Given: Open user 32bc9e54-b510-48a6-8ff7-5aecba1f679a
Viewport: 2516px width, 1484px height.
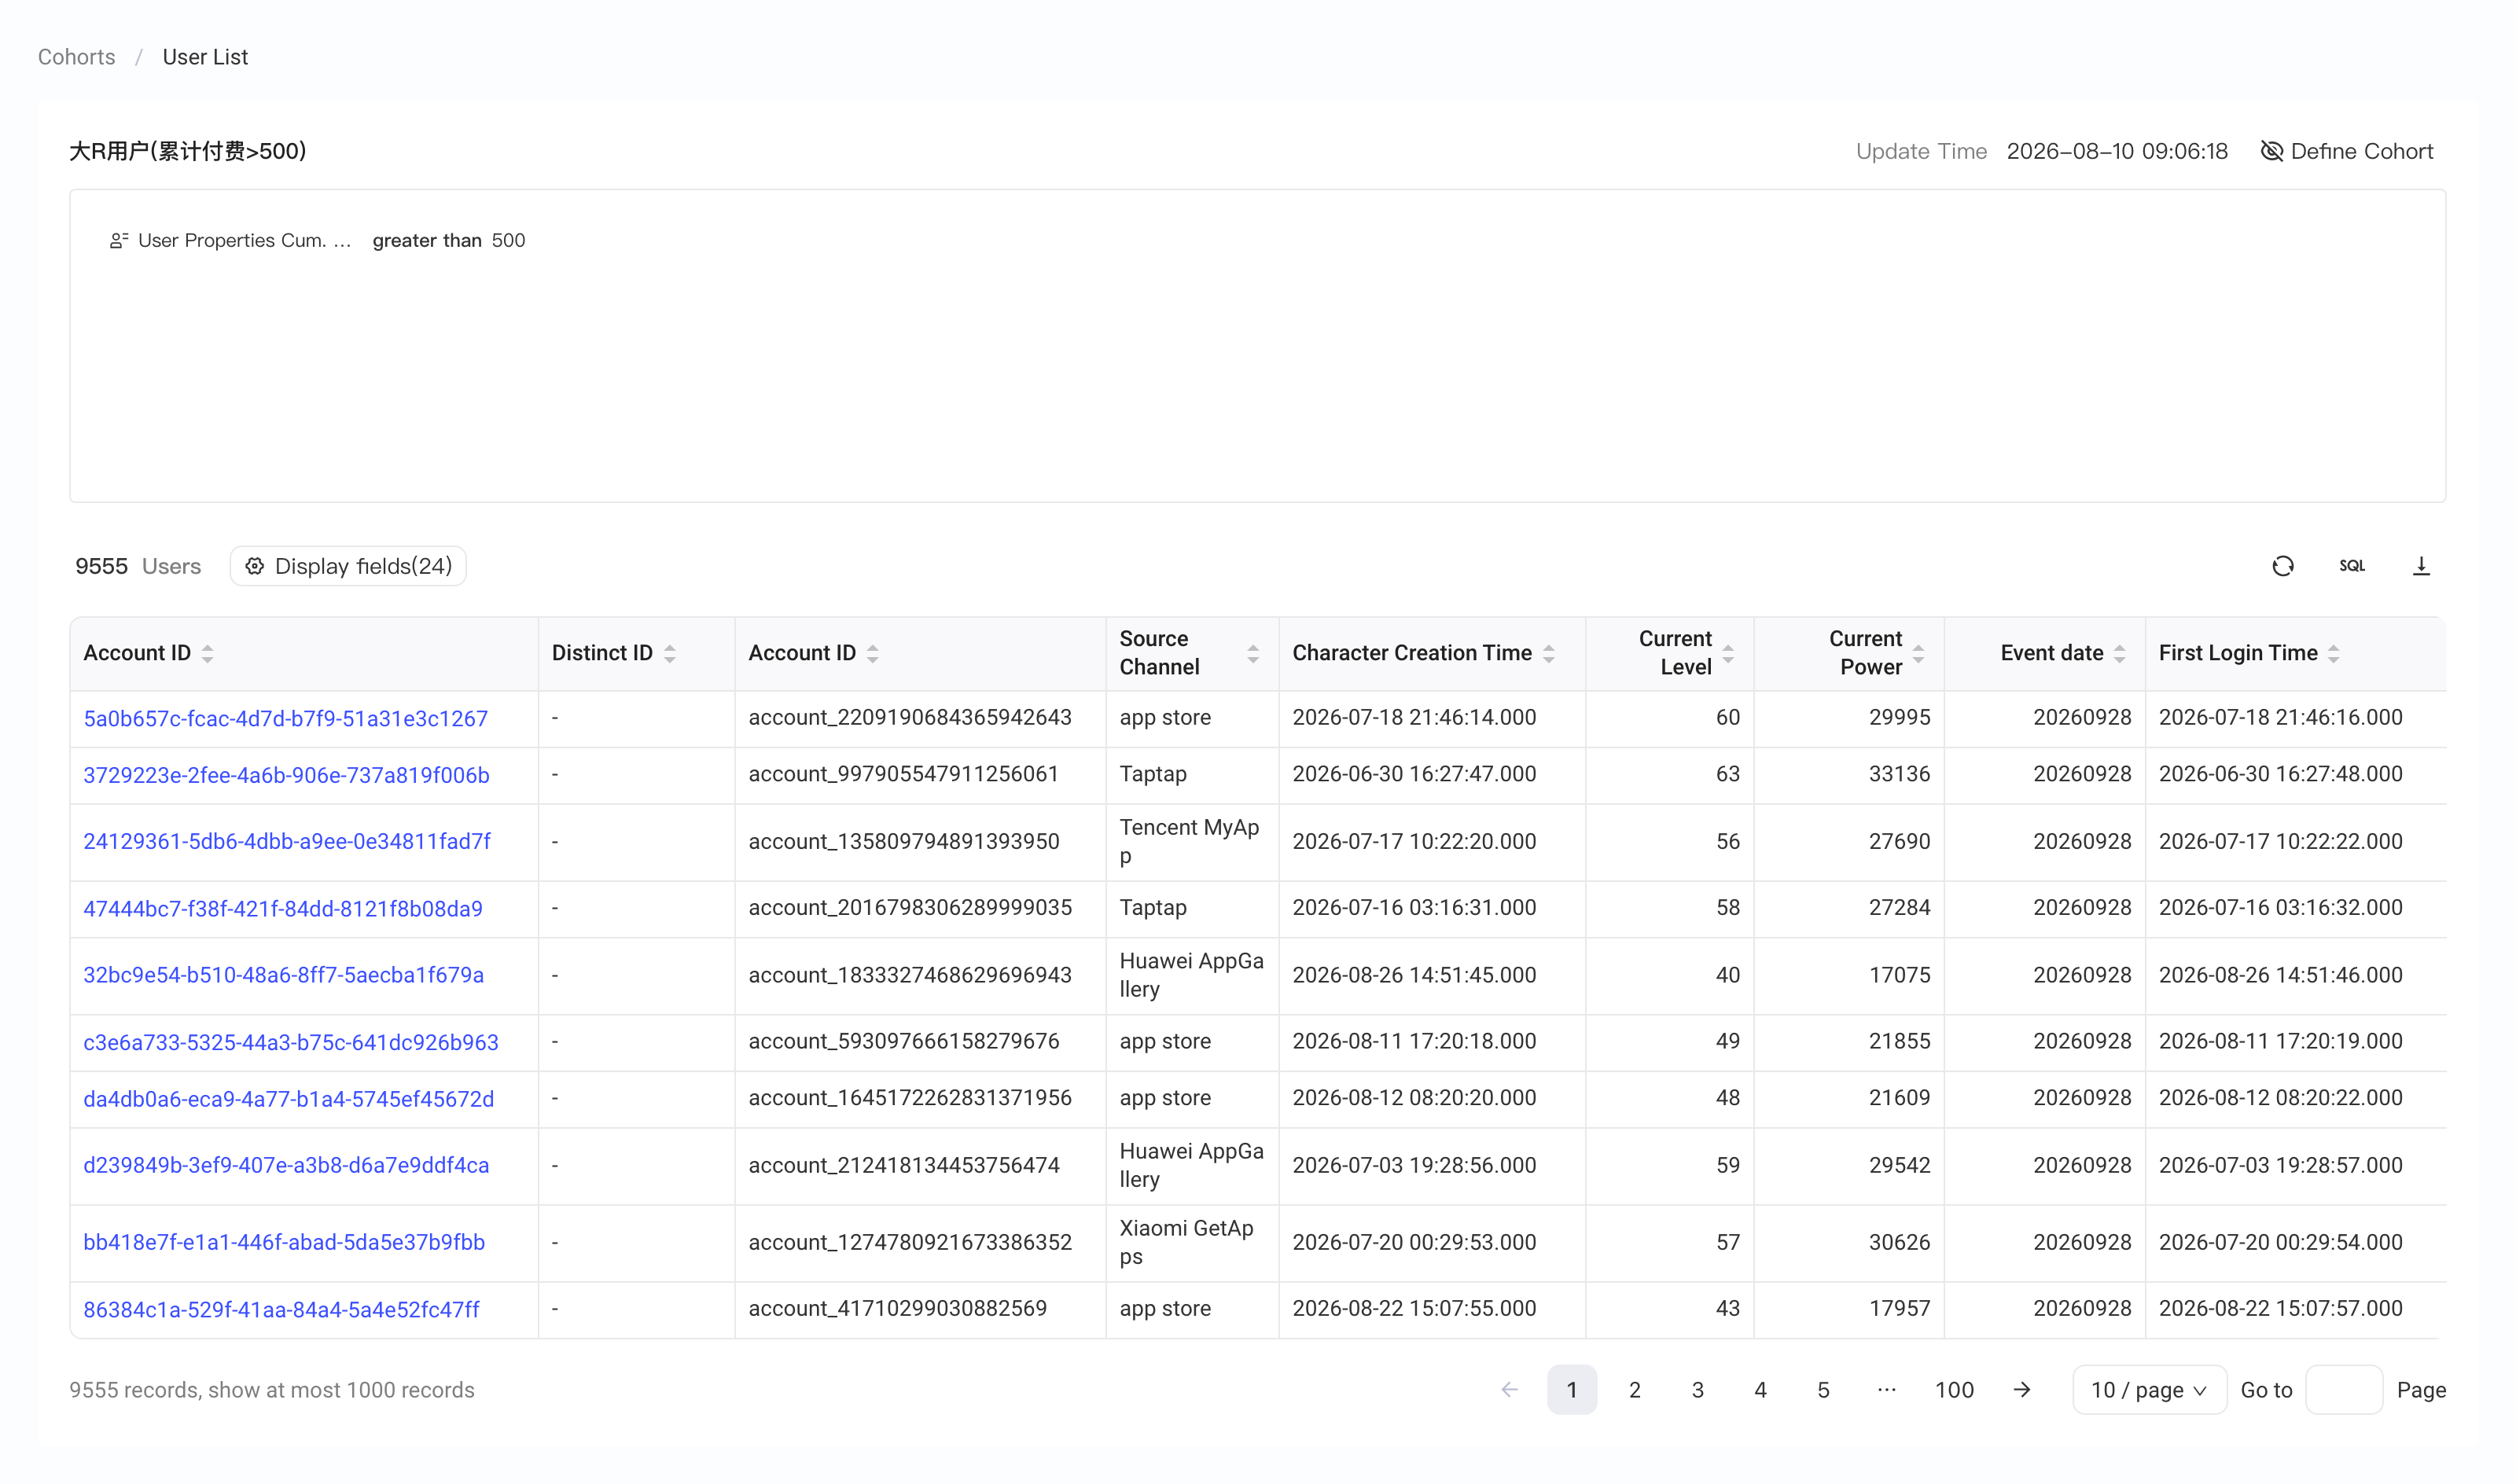Looking at the screenshot, I should pyautogui.click(x=284, y=975).
